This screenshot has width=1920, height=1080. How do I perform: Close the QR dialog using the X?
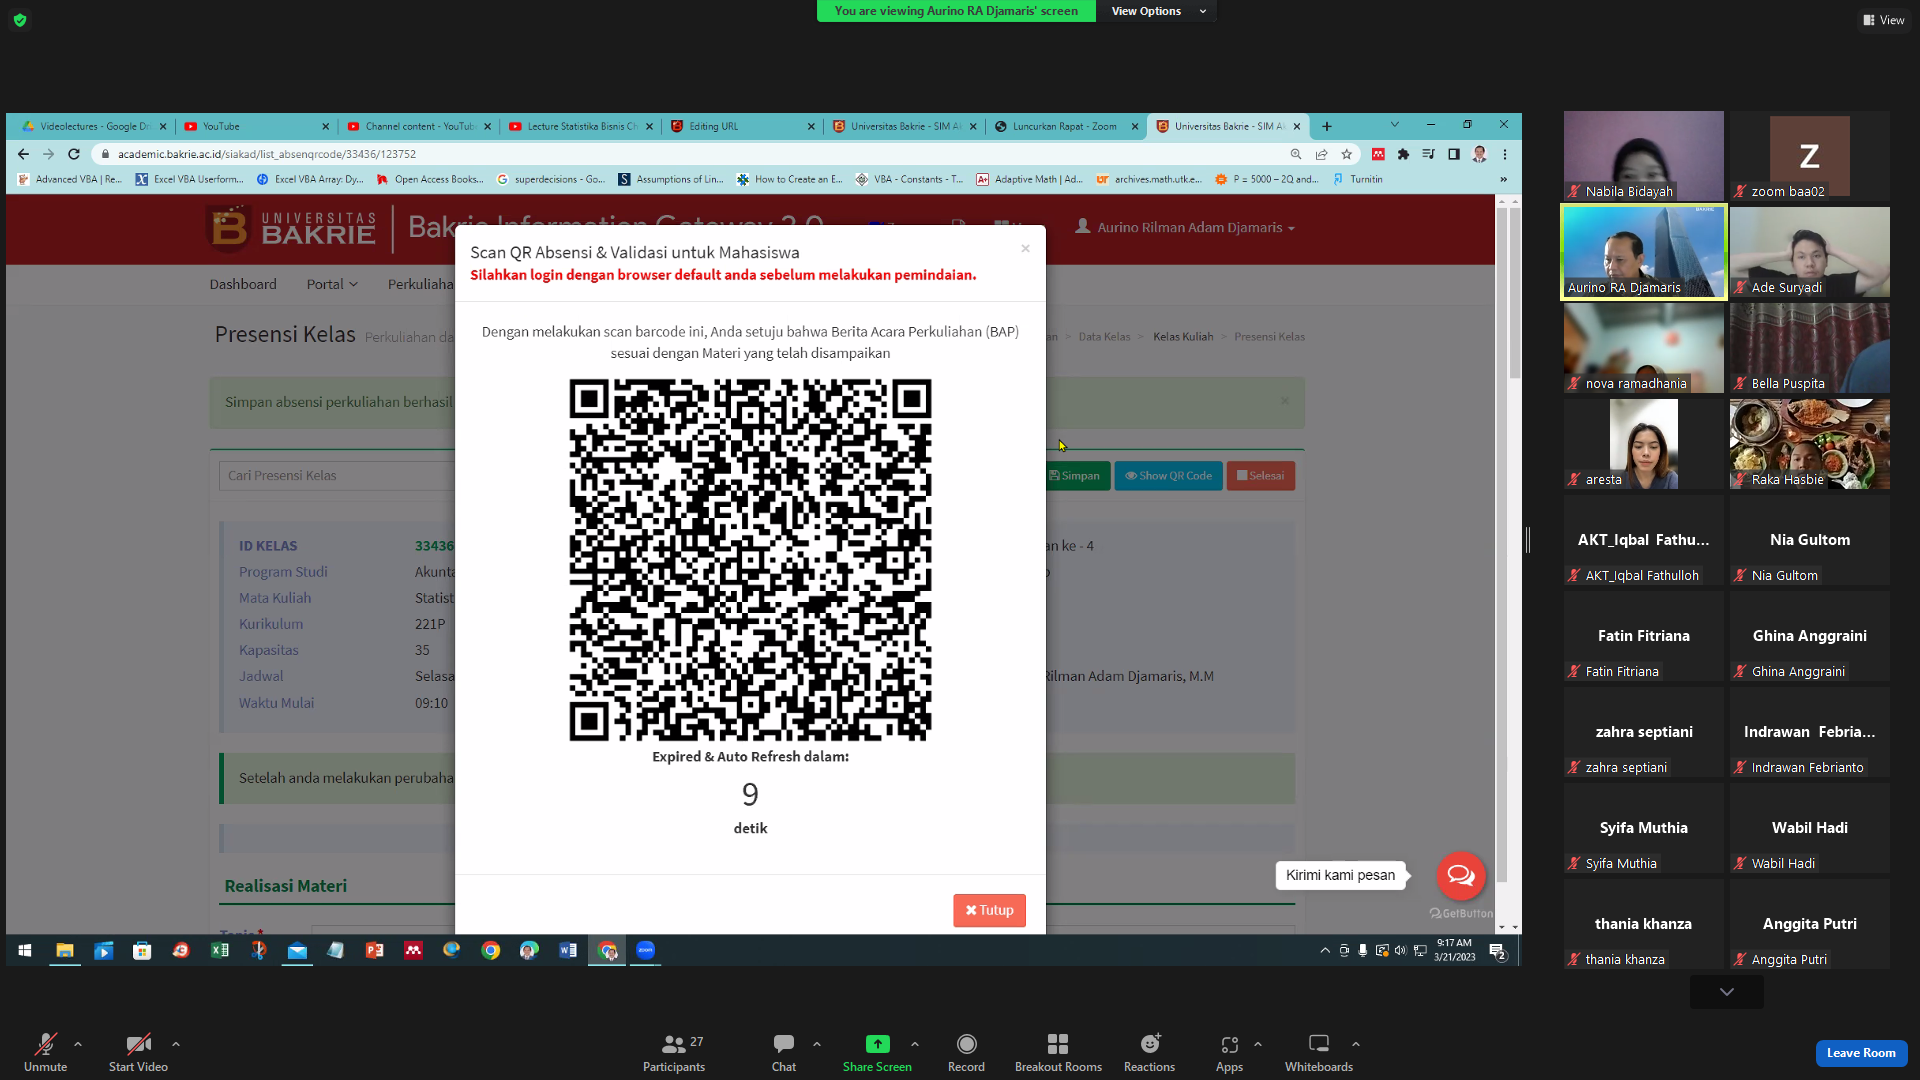[x=1025, y=249]
